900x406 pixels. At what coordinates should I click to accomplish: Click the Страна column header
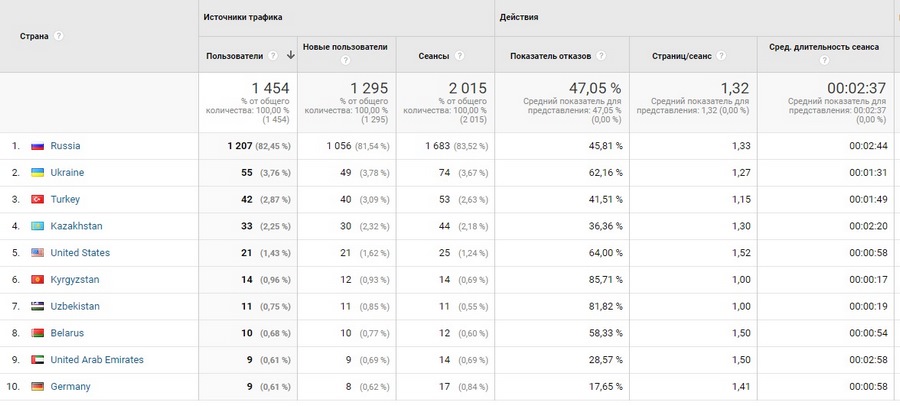tap(34, 36)
